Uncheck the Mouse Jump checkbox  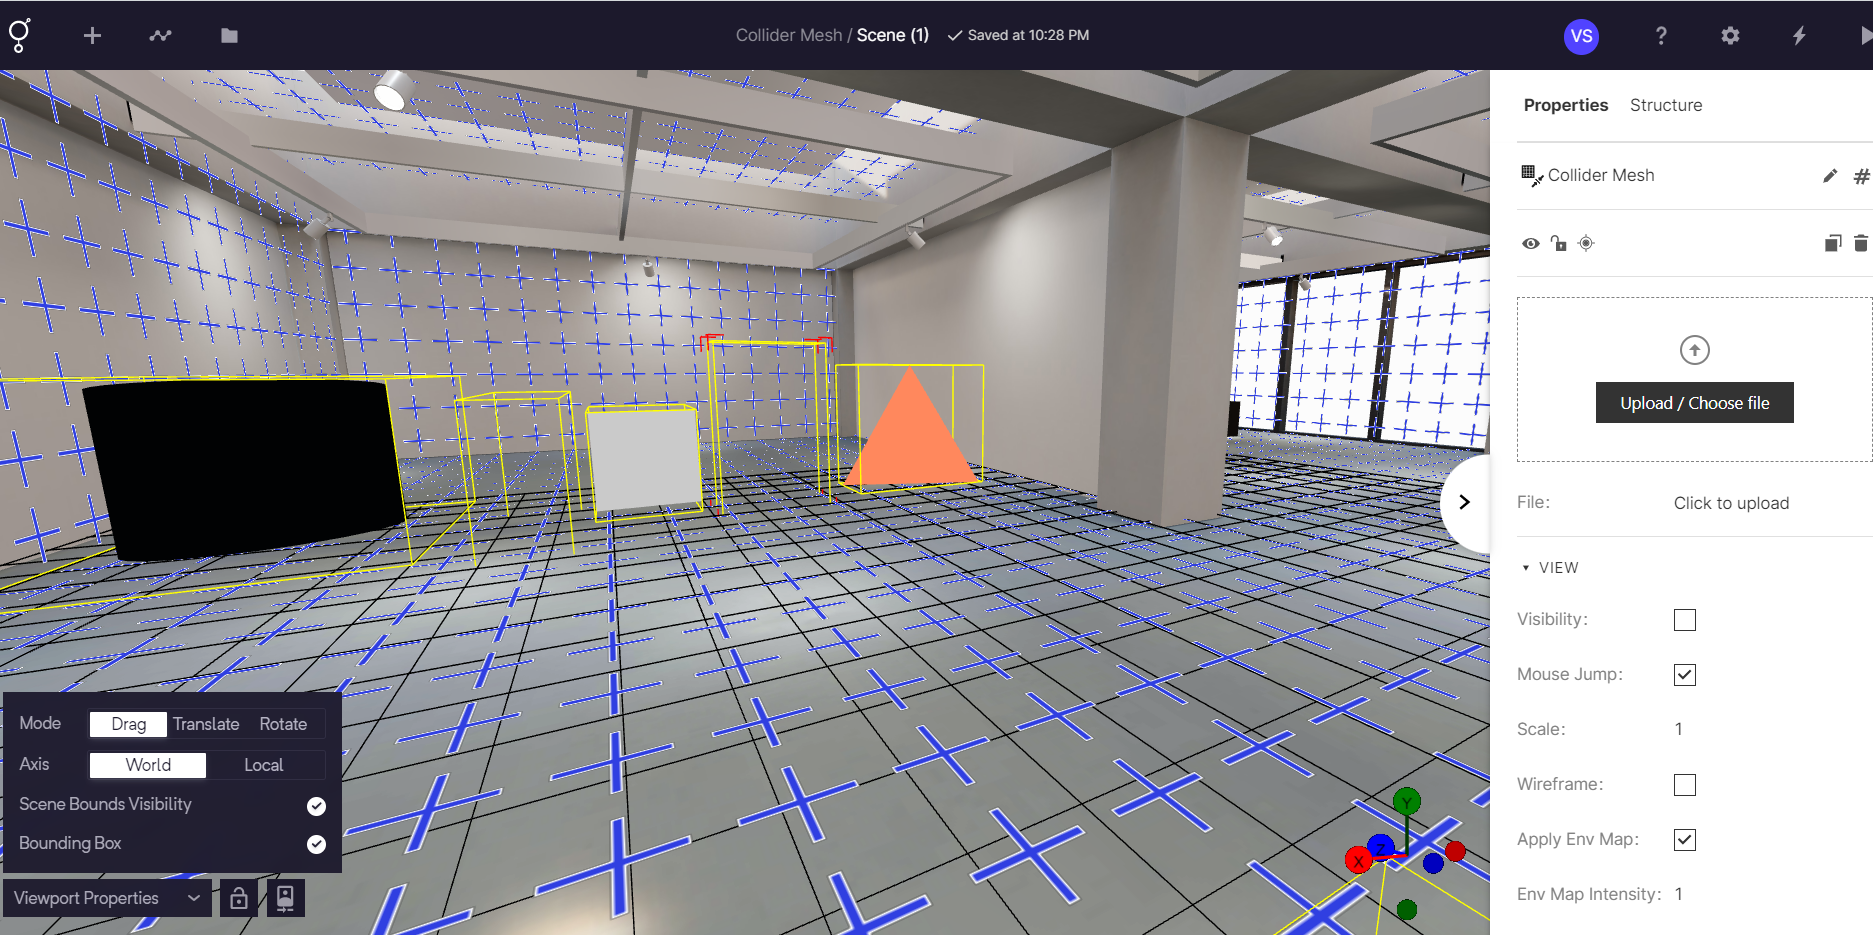[x=1685, y=675]
